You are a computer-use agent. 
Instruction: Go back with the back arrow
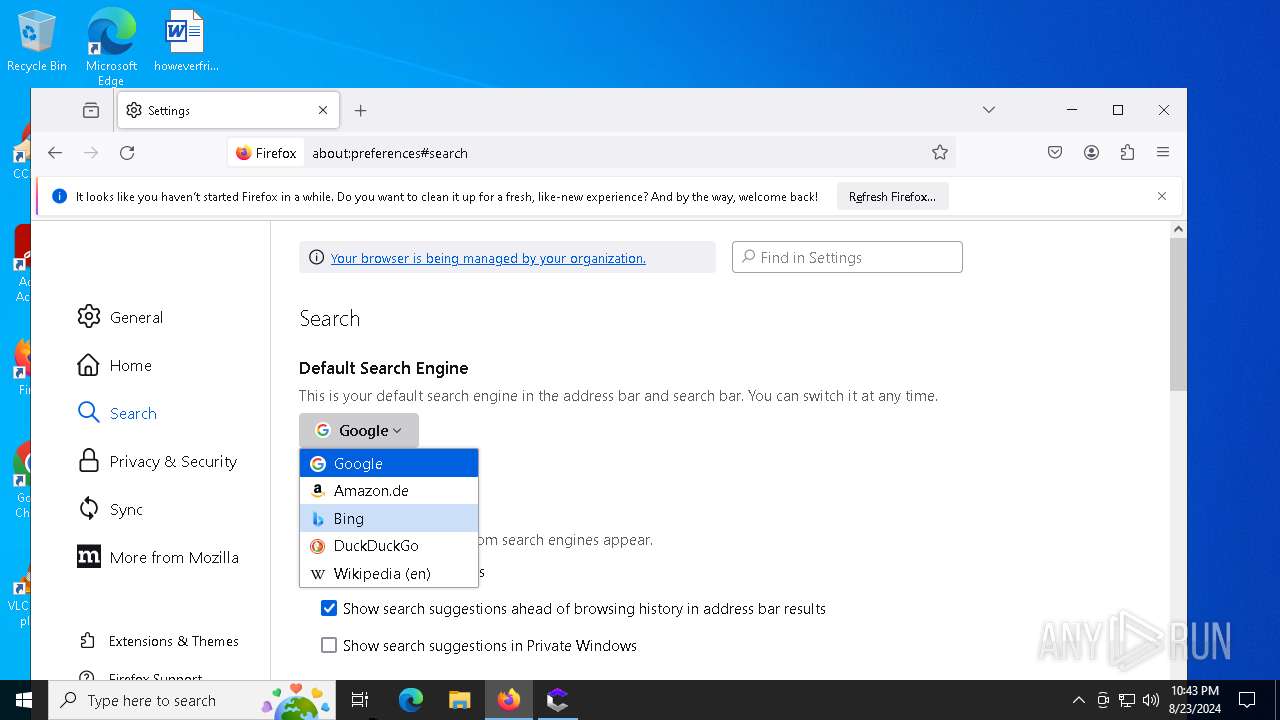55,153
